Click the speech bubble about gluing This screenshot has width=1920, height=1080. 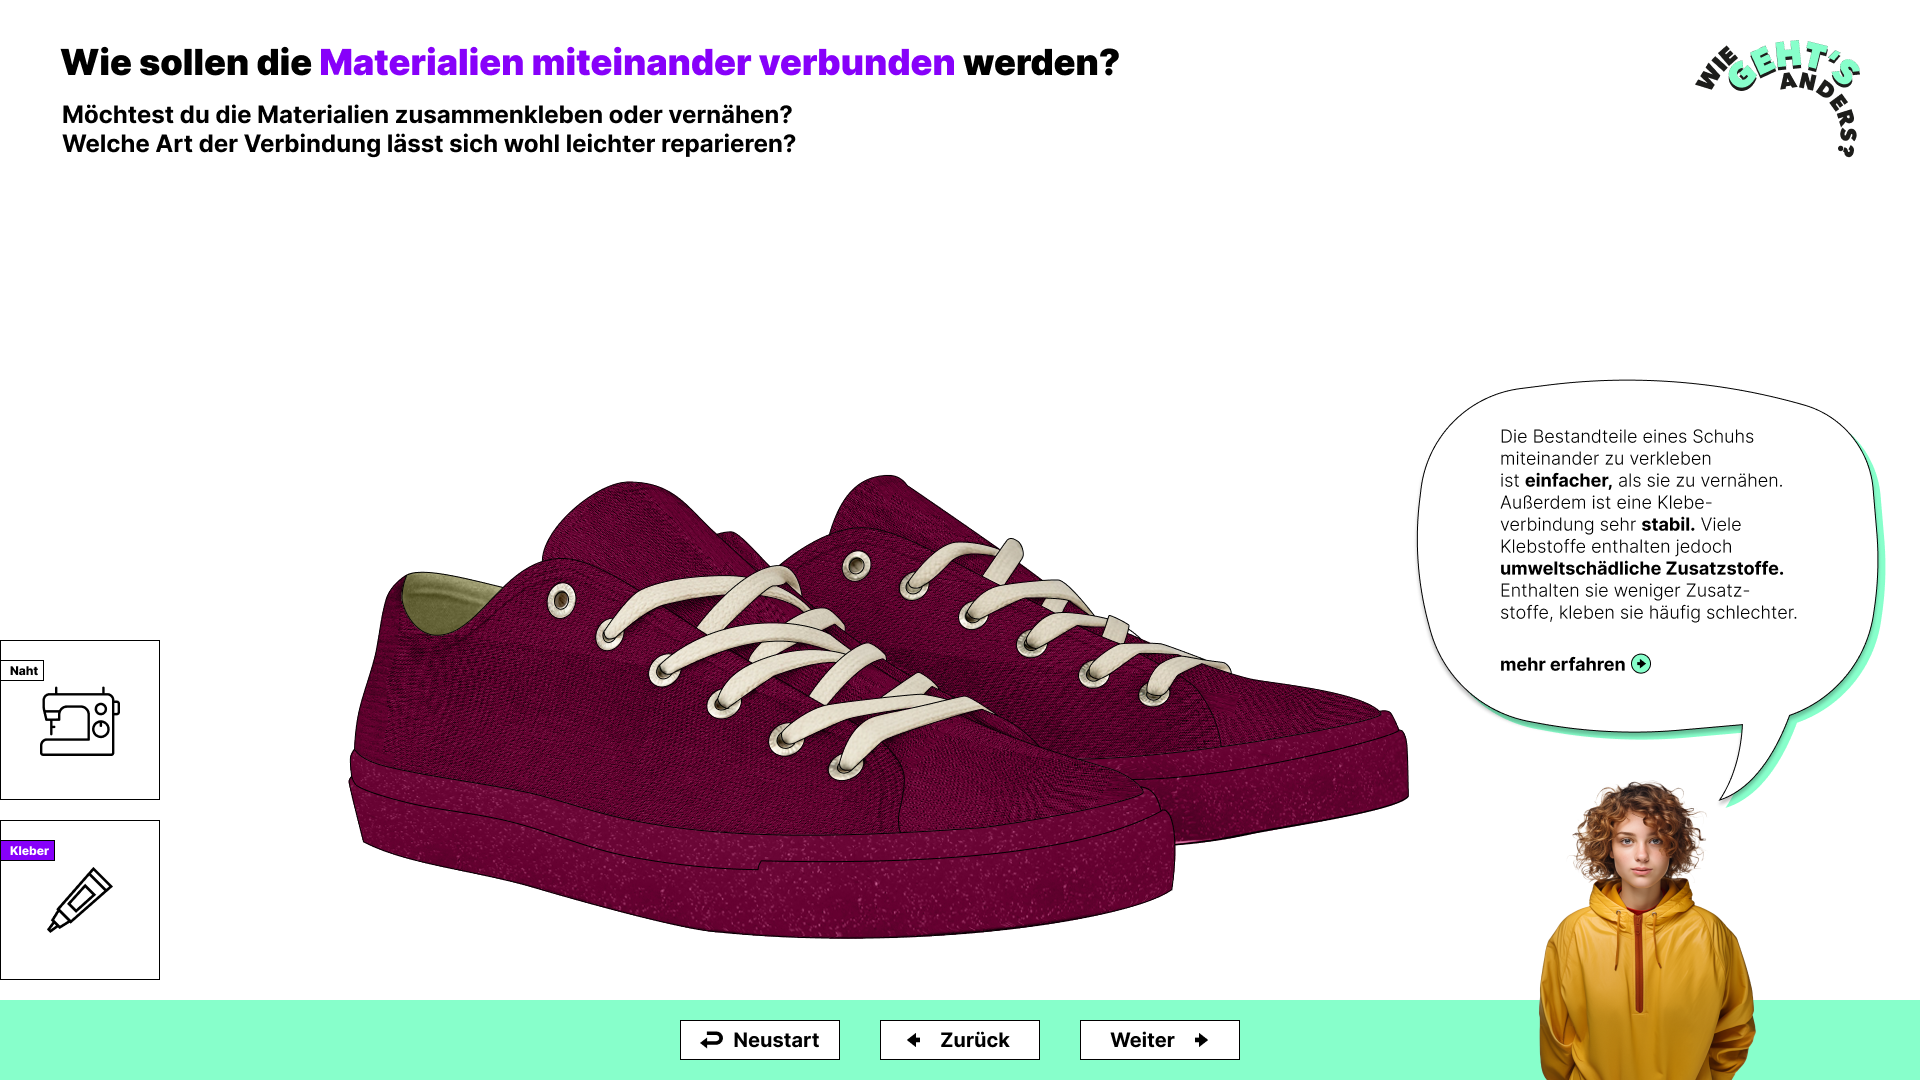(1648, 560)
